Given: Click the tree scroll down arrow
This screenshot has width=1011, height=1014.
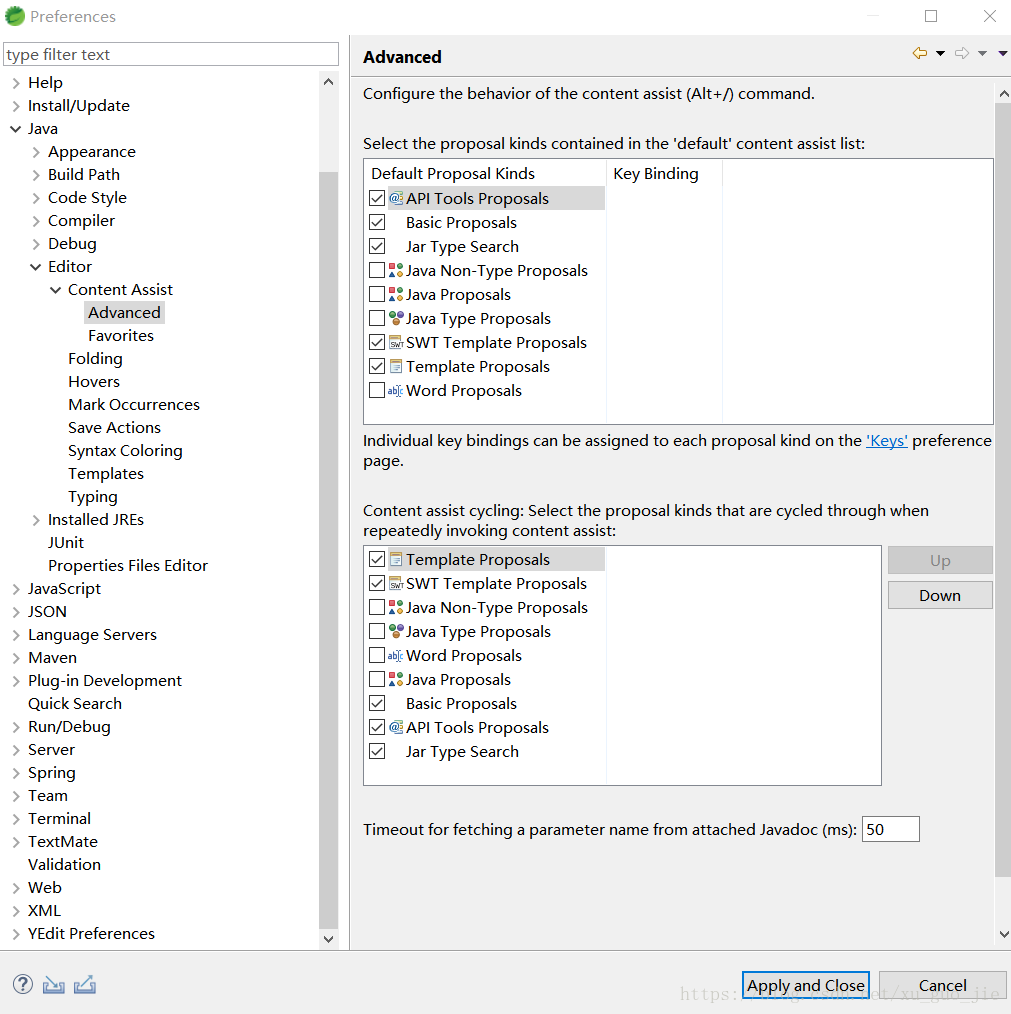Looking at the screenshot, I should pyautogui.click(x=328, y=939).
